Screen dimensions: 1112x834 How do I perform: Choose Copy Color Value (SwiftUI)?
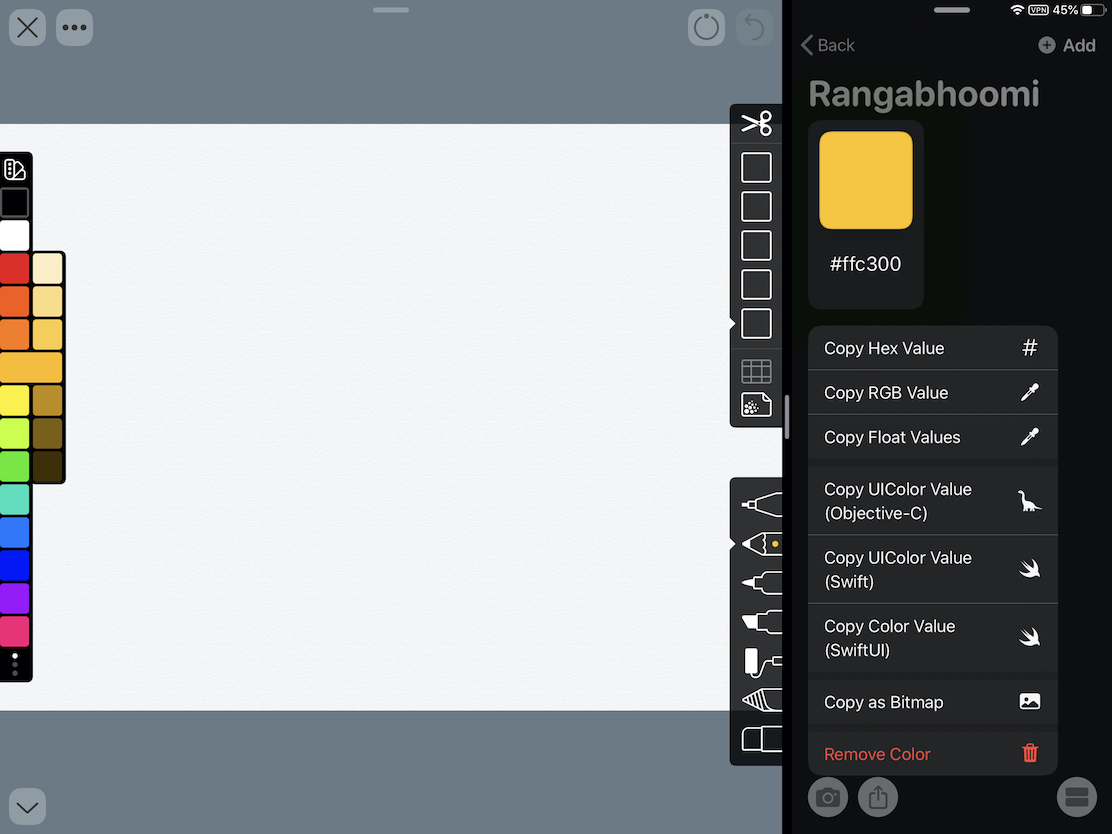[x=933, y=638]
